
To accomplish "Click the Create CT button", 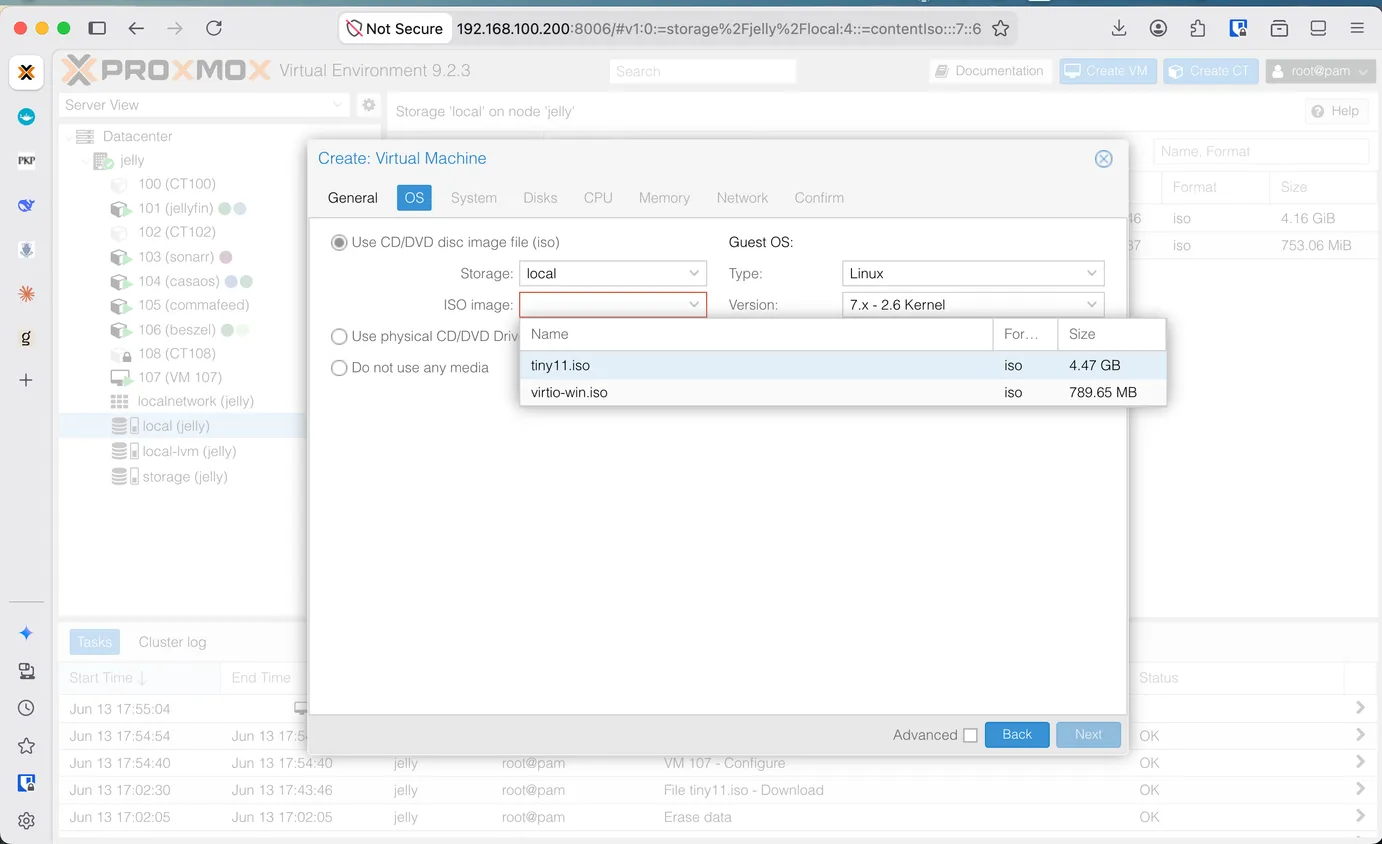I will point(1211,71).
